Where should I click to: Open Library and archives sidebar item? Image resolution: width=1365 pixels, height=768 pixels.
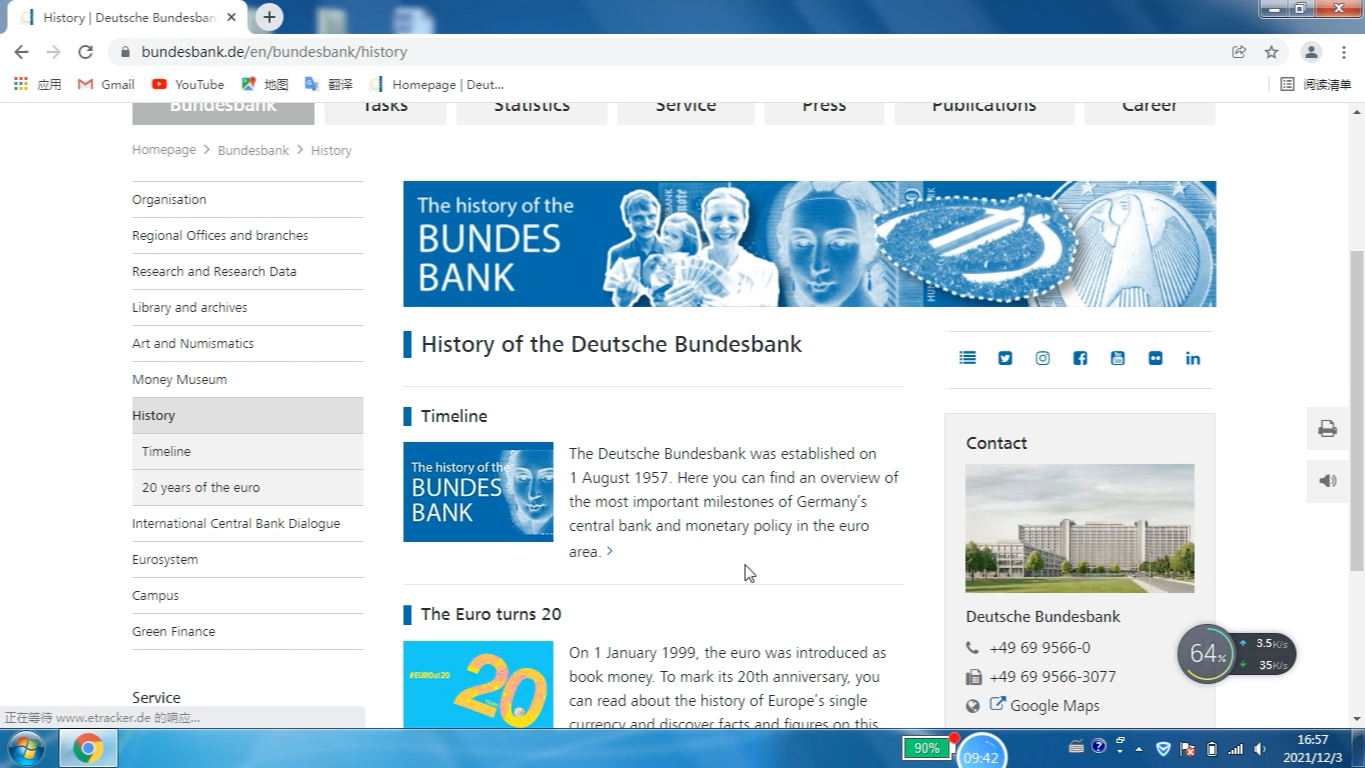[247, 308]
